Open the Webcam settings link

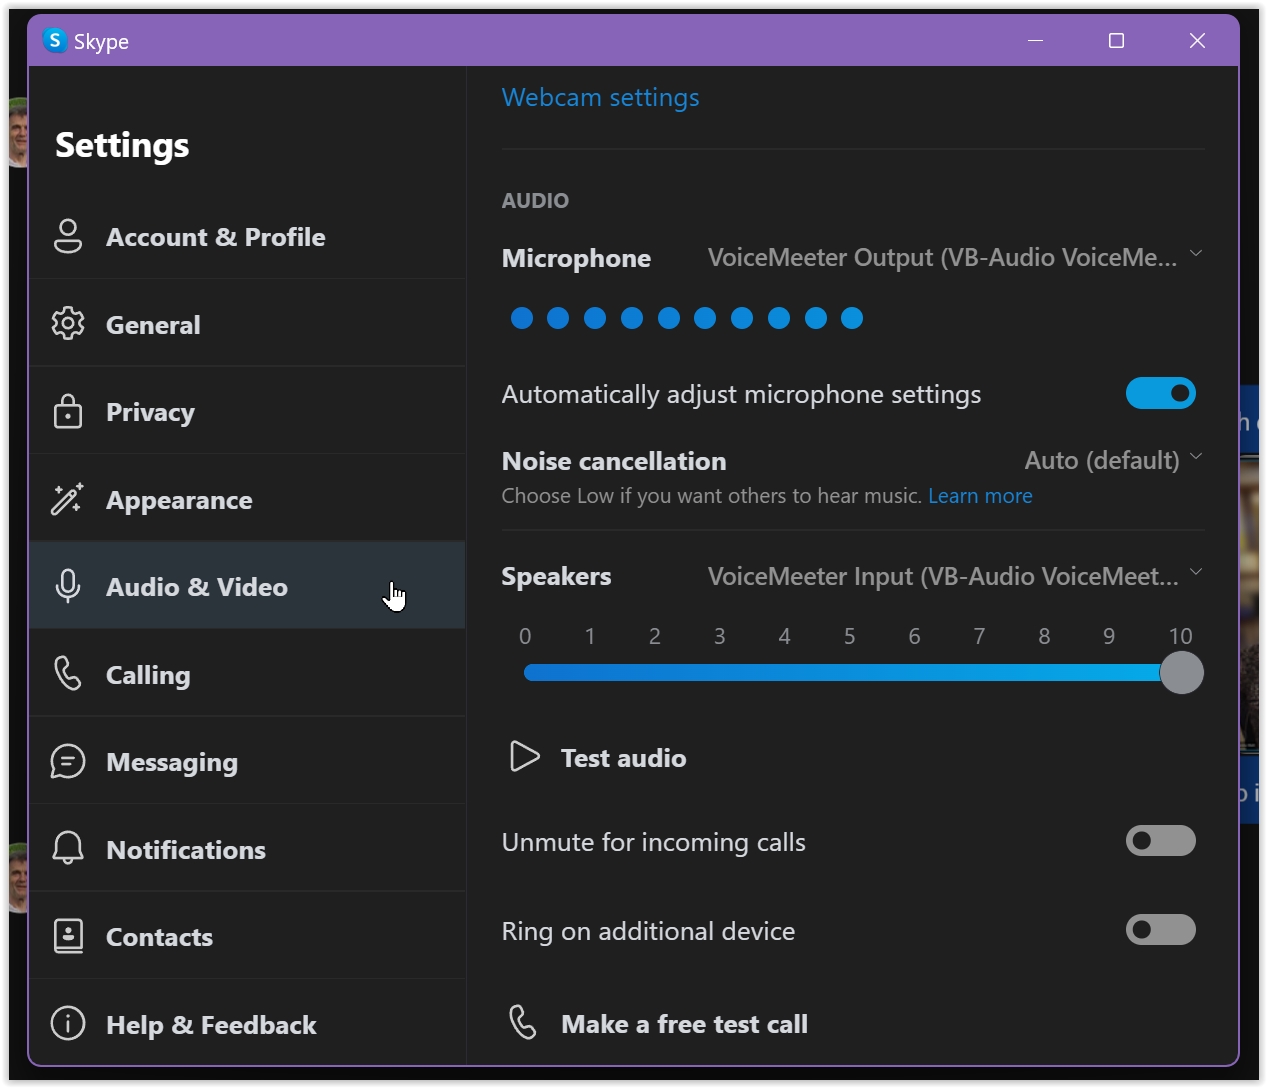[600, 97]
